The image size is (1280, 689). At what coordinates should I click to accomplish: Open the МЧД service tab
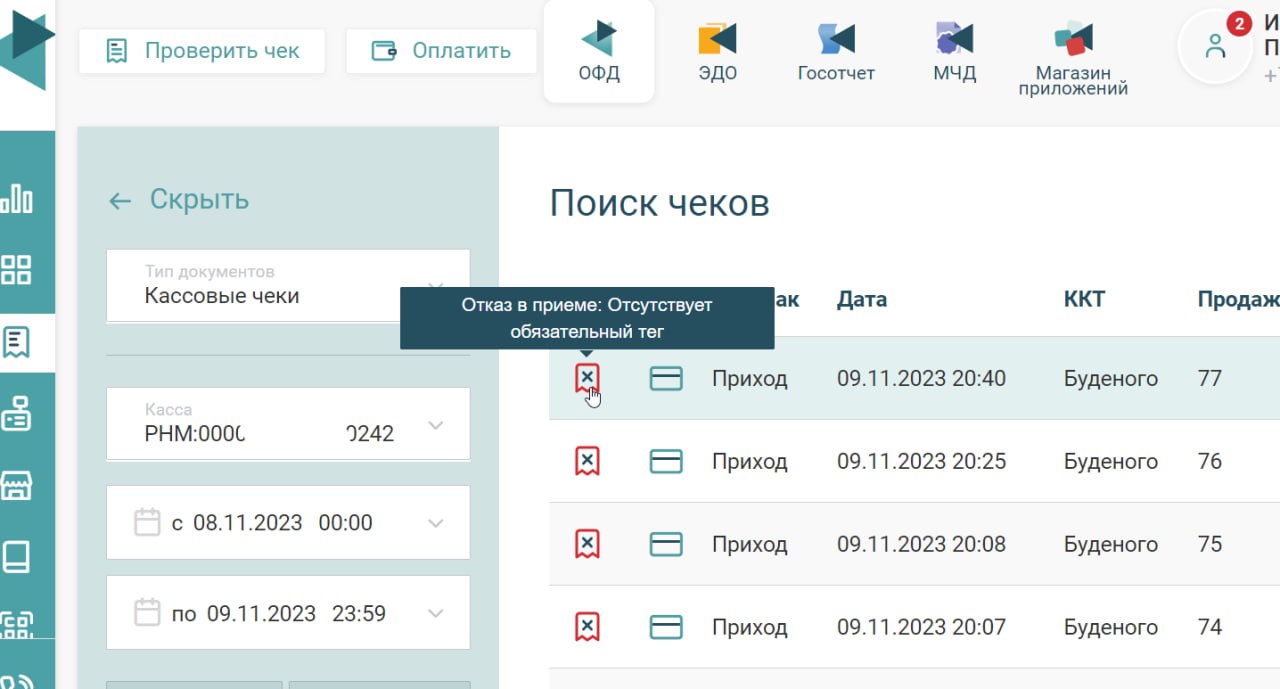click(x=954, y=52)
